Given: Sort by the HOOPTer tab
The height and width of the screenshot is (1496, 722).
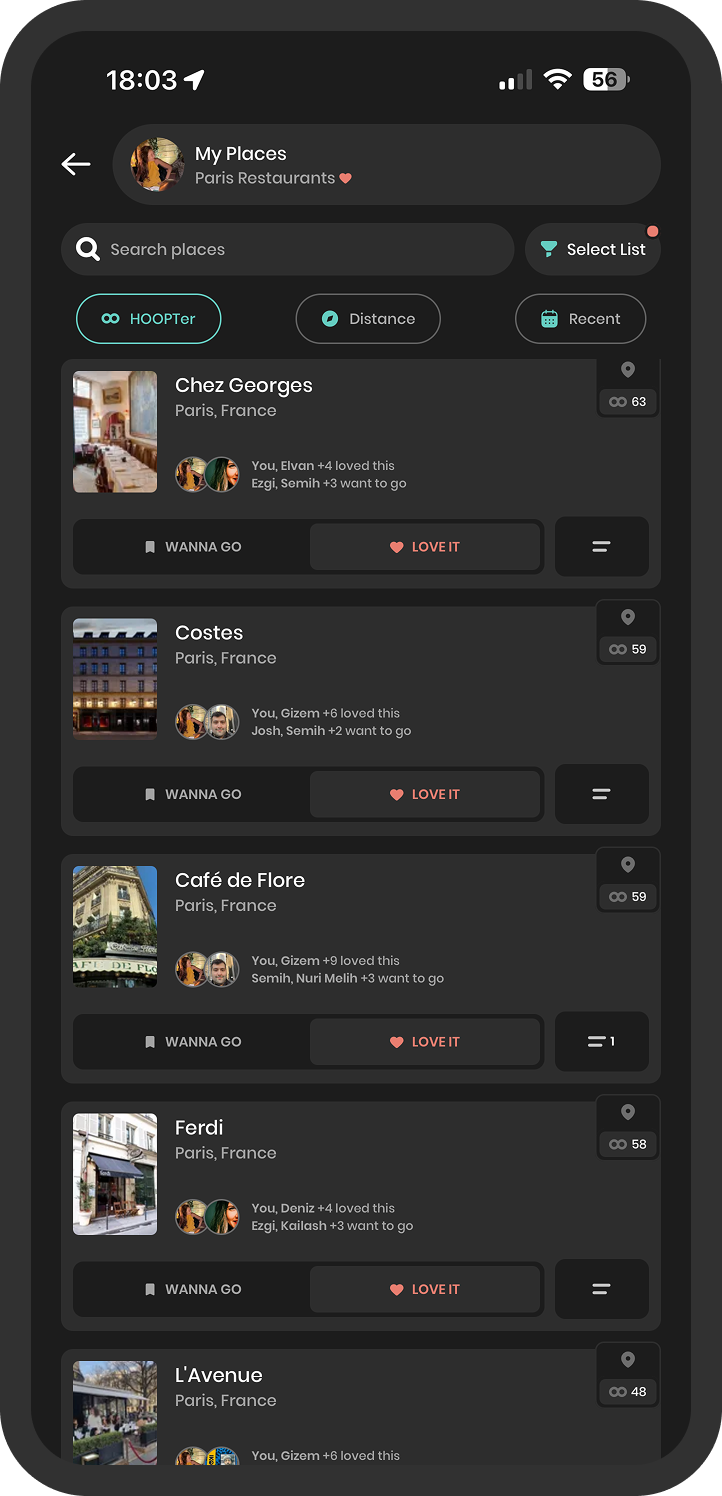Looking at the screenshot, I should pyautogui.click(x=149, y=319).
